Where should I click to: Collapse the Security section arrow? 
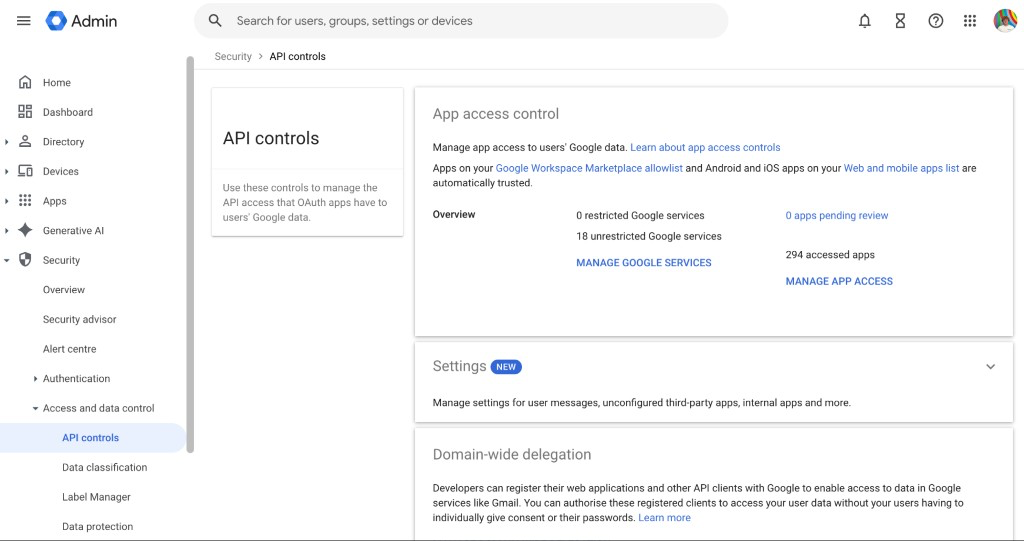tap(7, 260)
